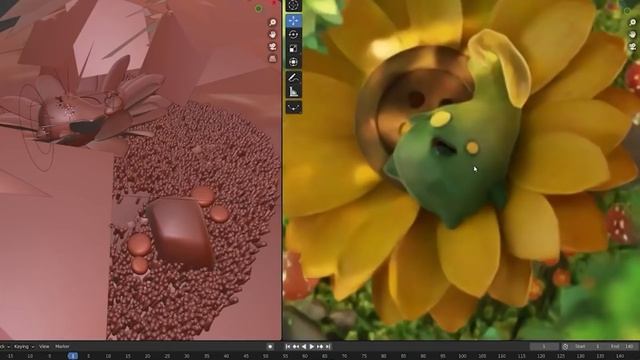
Task: Jump to the end frame of the timeline
Action: [328, 347]
